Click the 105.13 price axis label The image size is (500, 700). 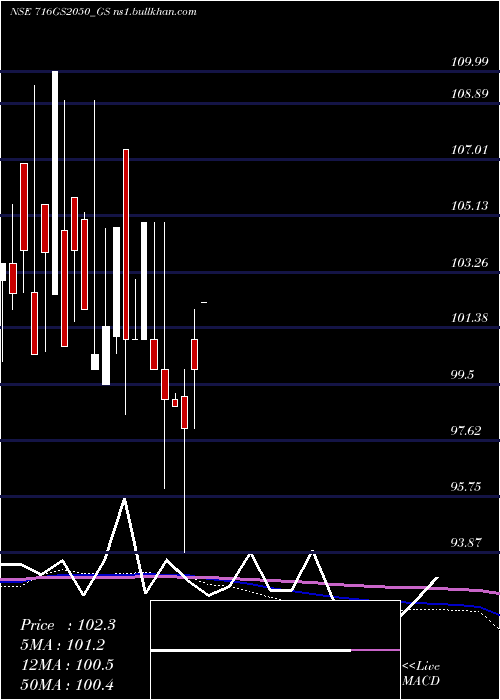[469, 206]
